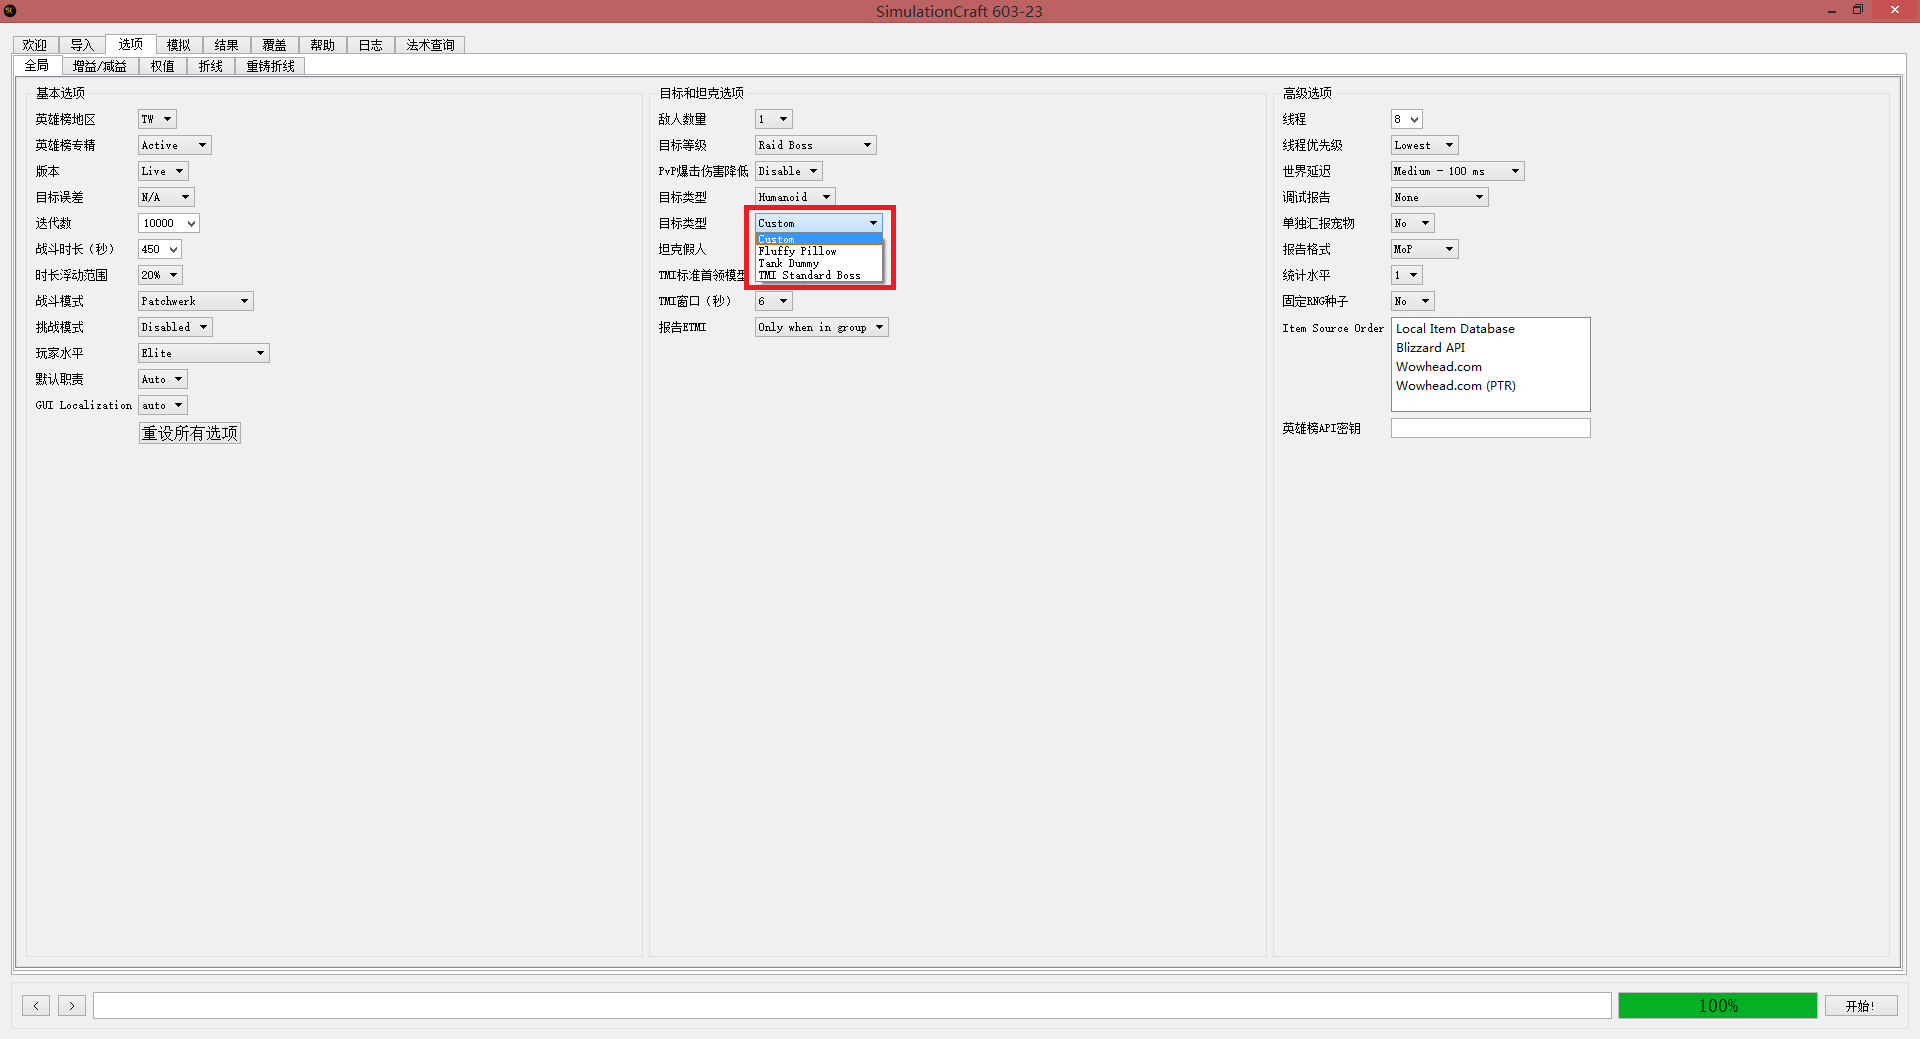Open the 英雄榜地区 dropdown showing TW
Screen dimensions: 1920x1039
(157, 119)
